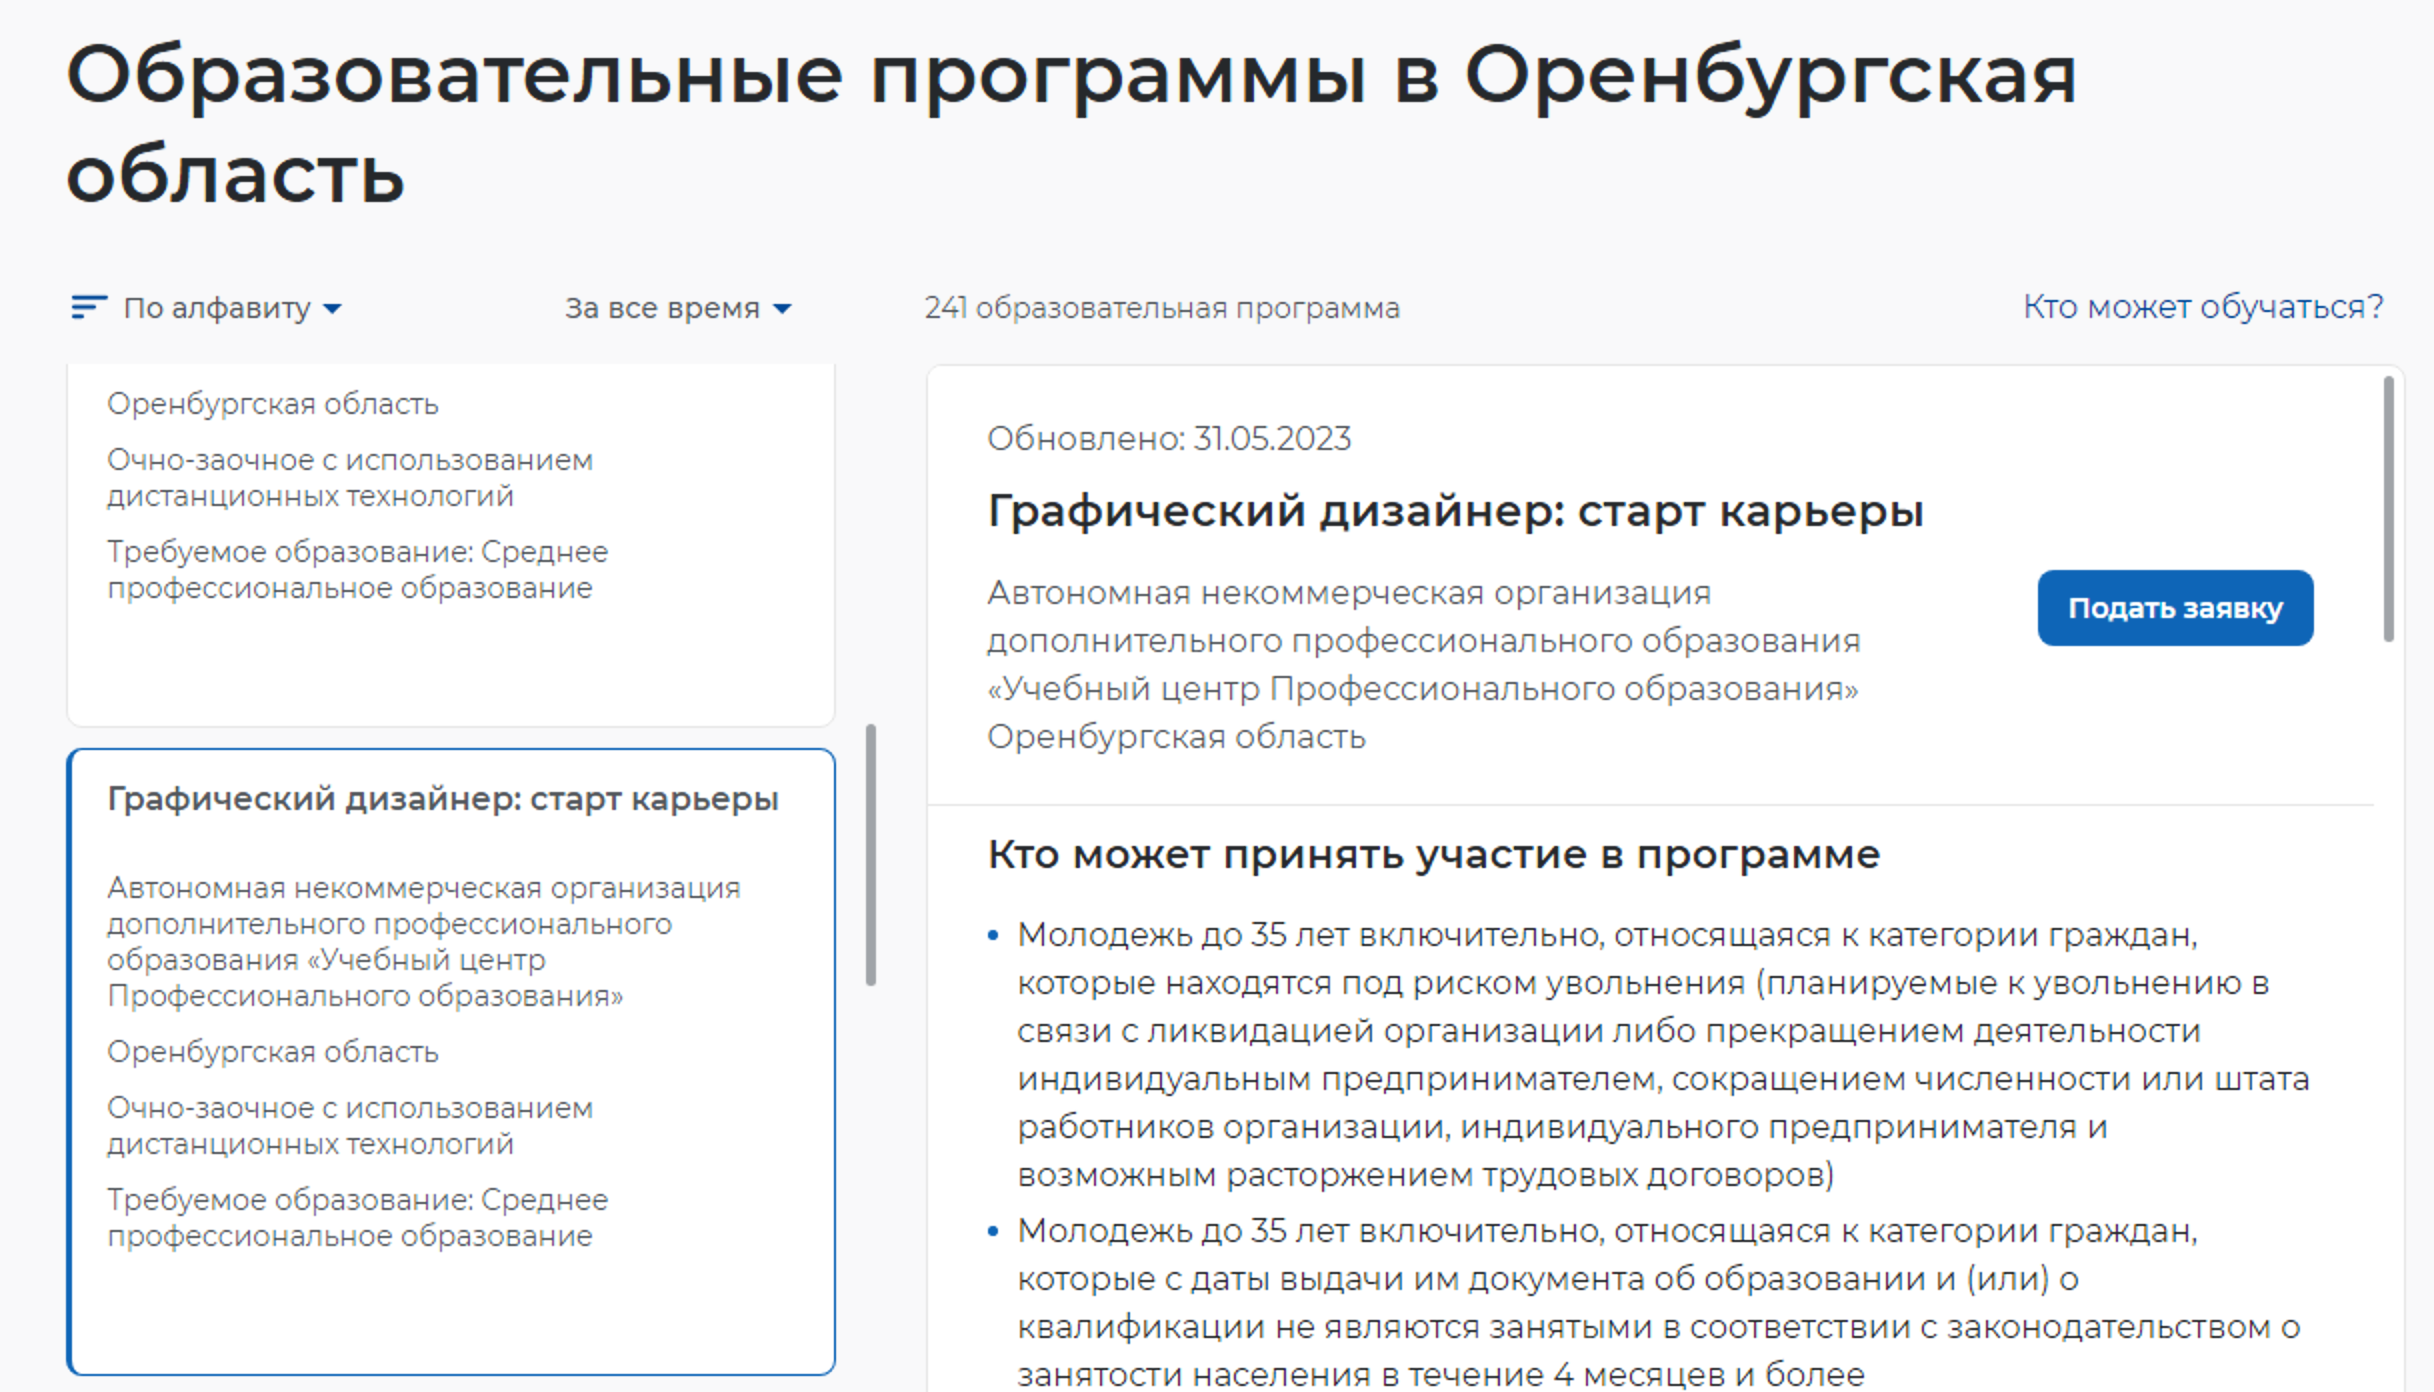Click the 241 образовательная программа counter
The height and width of the screenshot is (1392, 2434).
pos(1162,308)
